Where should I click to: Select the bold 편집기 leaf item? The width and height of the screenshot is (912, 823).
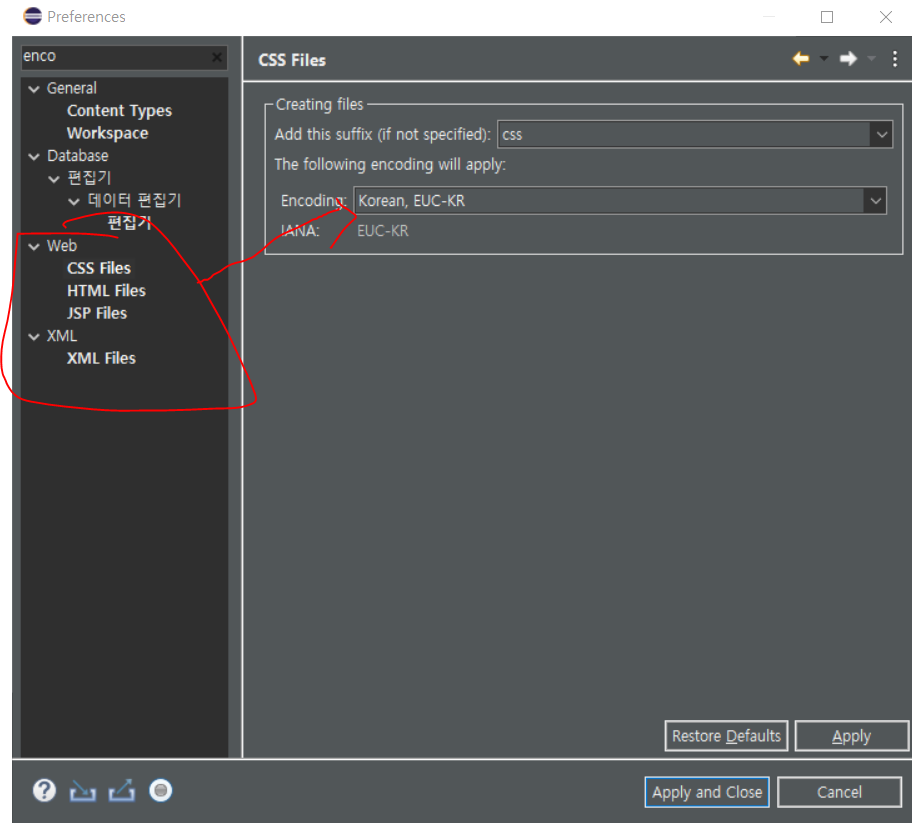point(129,222)
